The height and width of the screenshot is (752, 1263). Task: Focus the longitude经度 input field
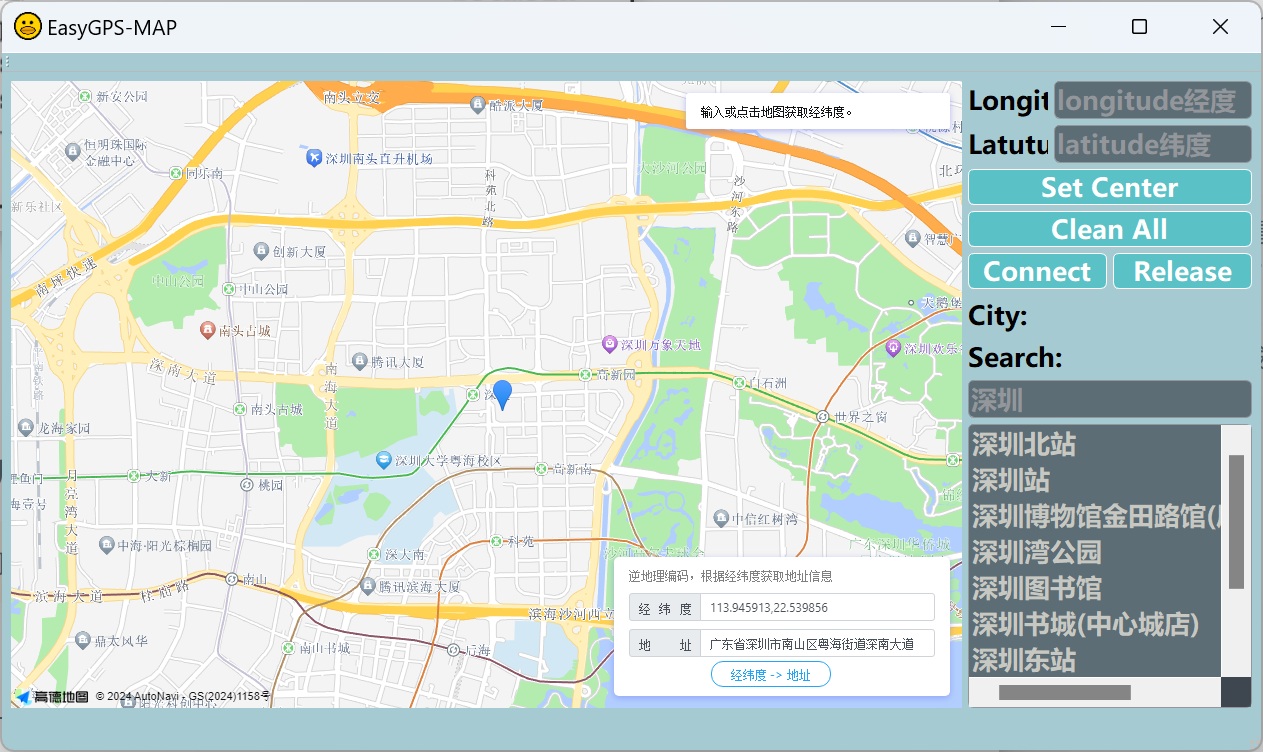[x=1153, y=100]
